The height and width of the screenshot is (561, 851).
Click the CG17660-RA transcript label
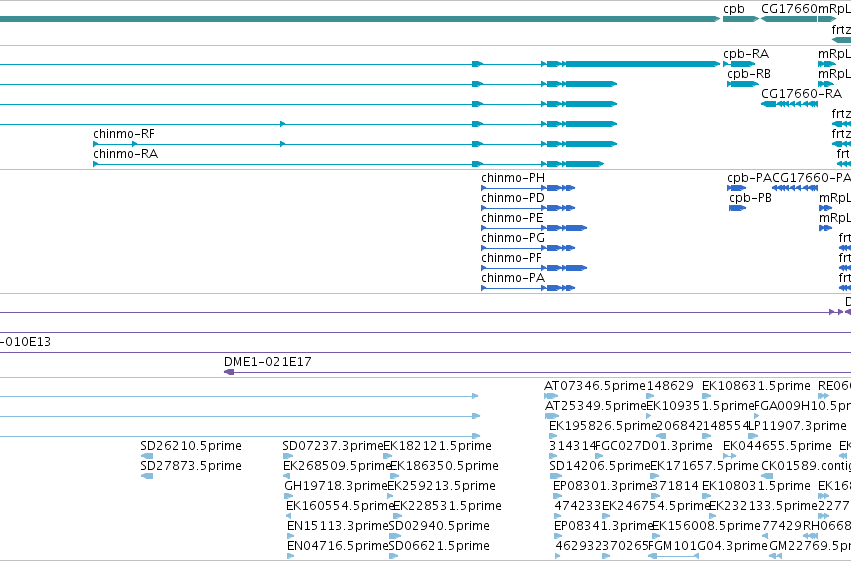coord(801,93)
